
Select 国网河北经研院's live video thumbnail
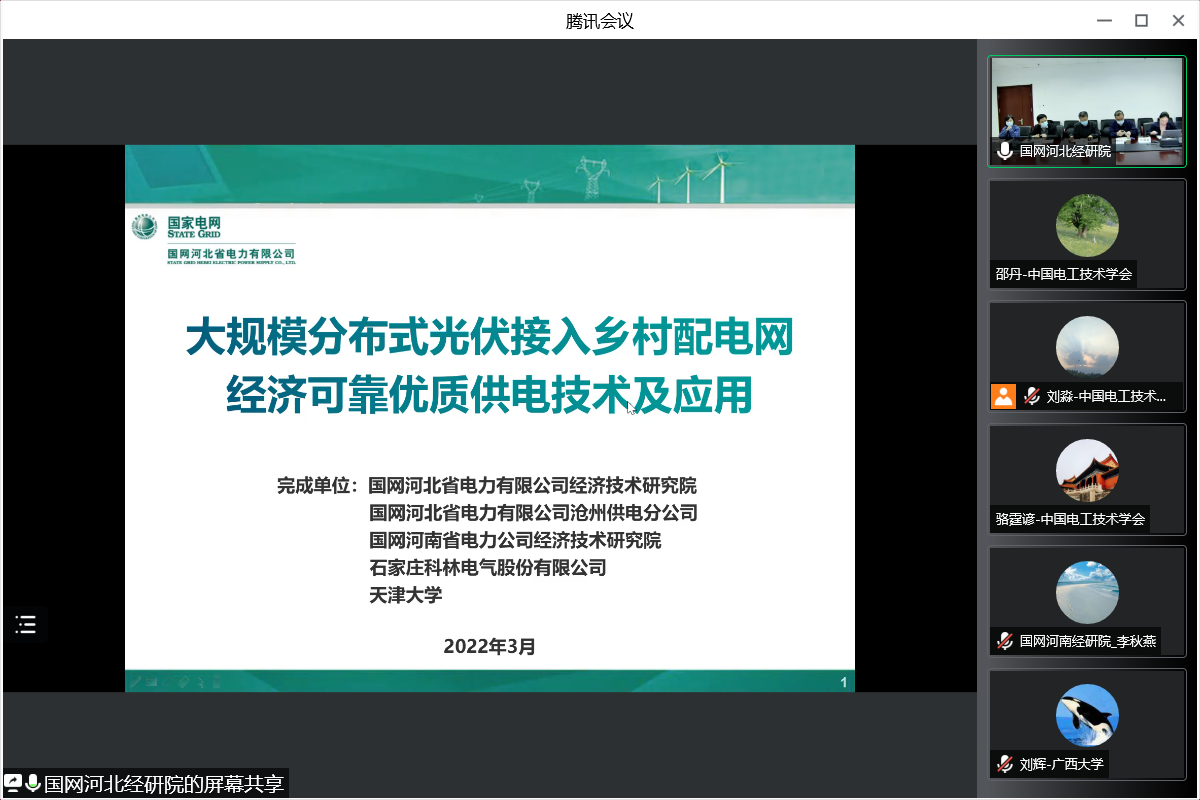click(1087, 110)
